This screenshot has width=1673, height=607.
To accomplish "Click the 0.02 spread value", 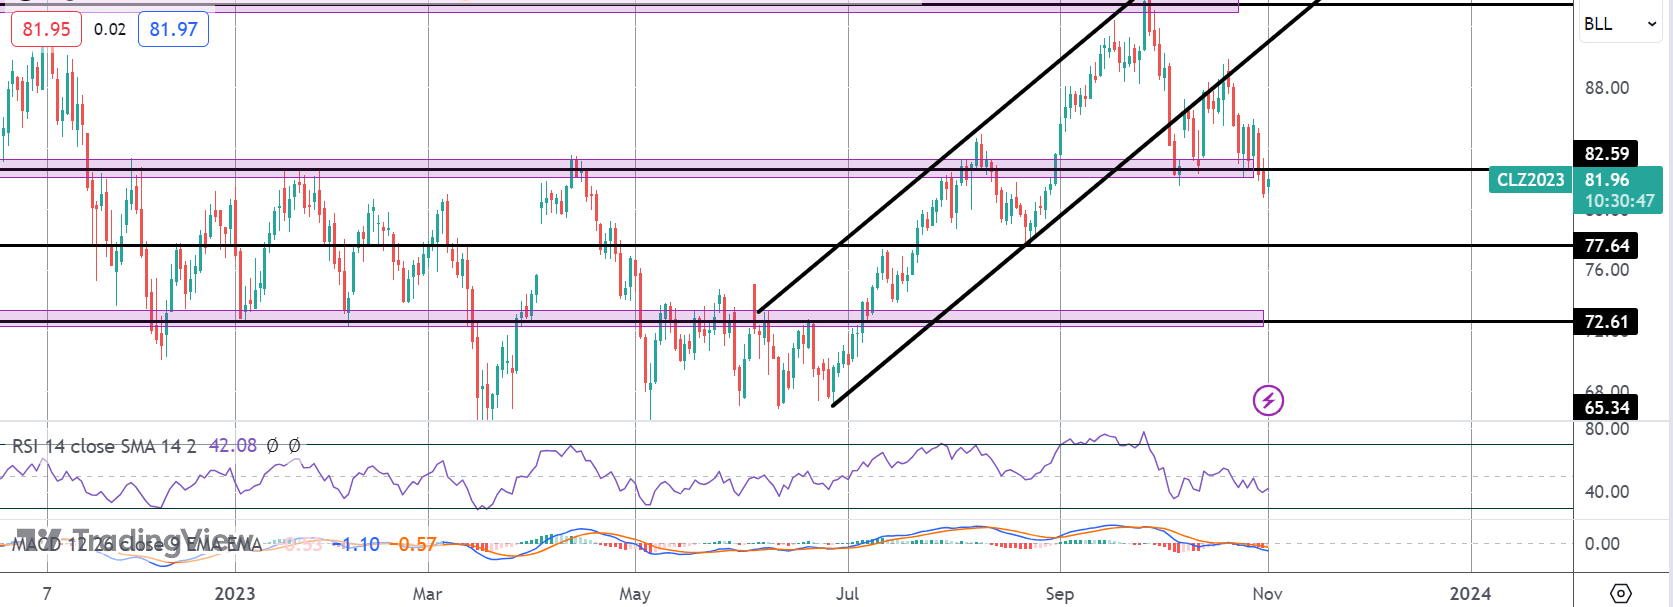I will (110, 29).
